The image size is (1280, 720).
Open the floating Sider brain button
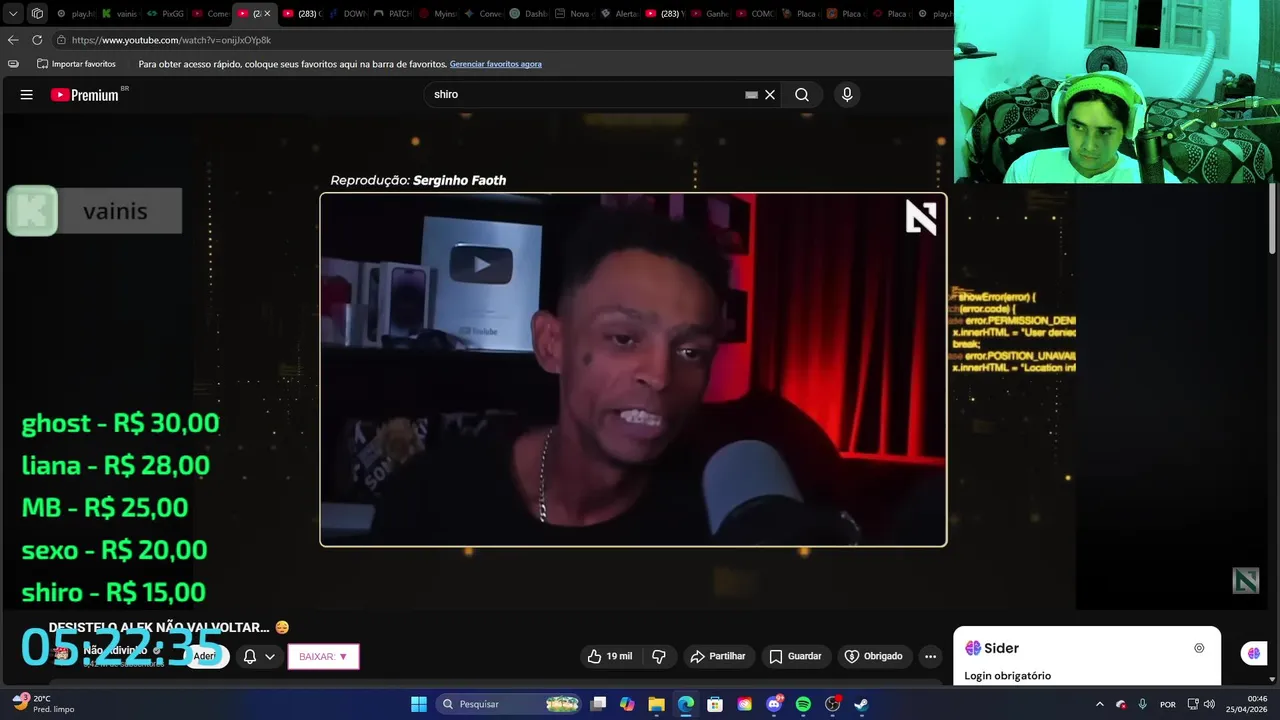(x=1254, y=653)
